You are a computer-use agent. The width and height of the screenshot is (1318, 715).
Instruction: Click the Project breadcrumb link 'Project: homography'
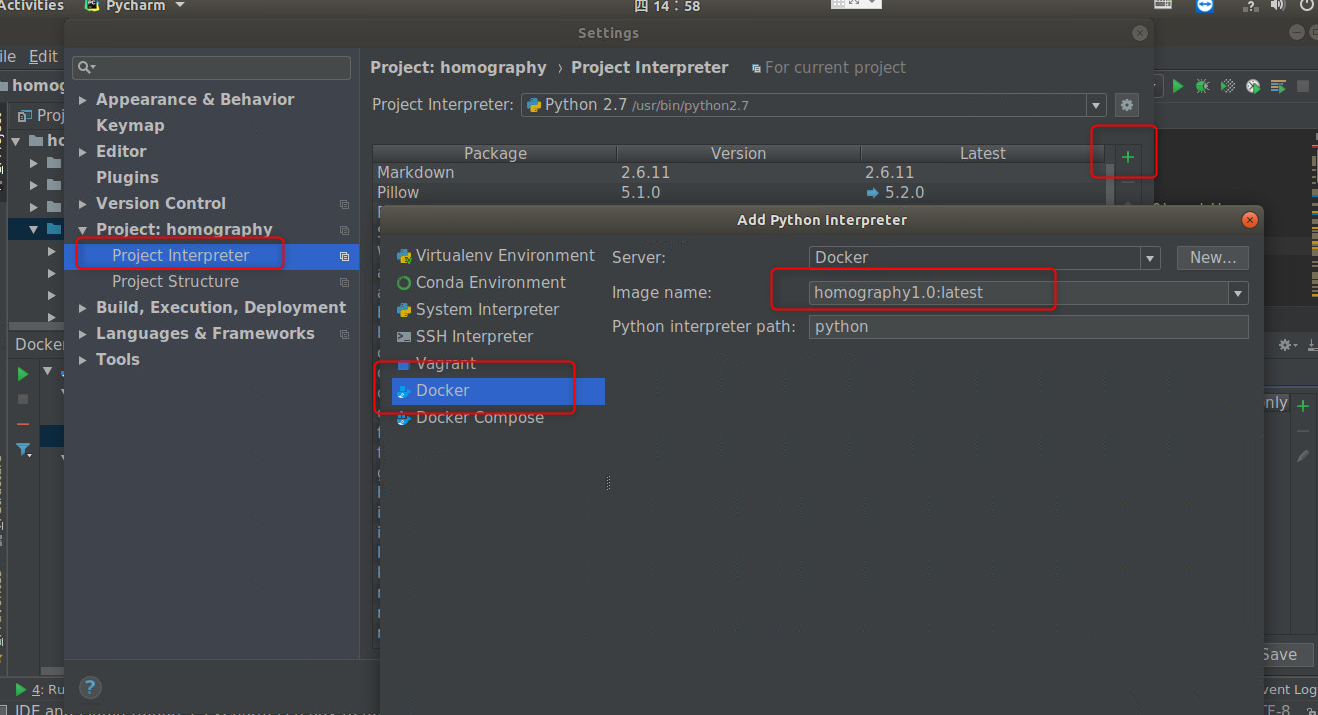pos(458,68)
